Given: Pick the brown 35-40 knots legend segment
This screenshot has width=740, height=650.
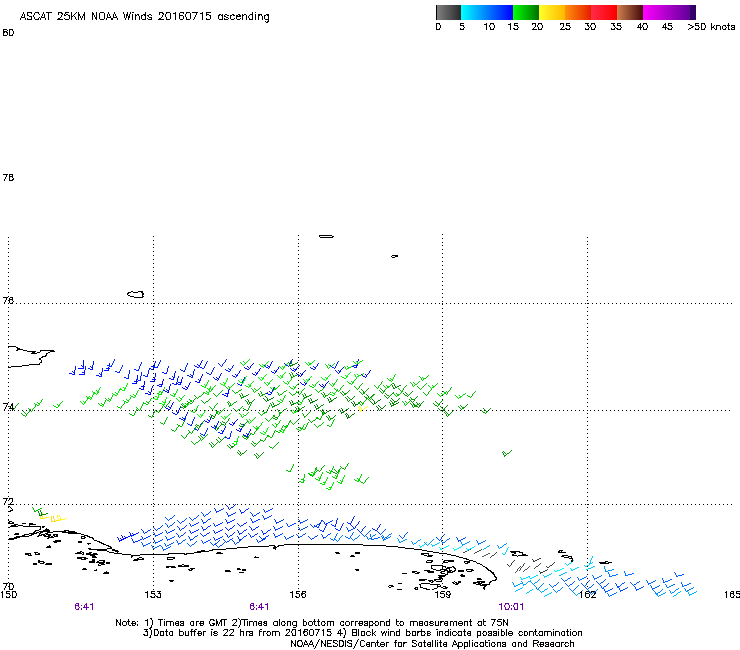Looking at the screenshot, I should (630, 12).
